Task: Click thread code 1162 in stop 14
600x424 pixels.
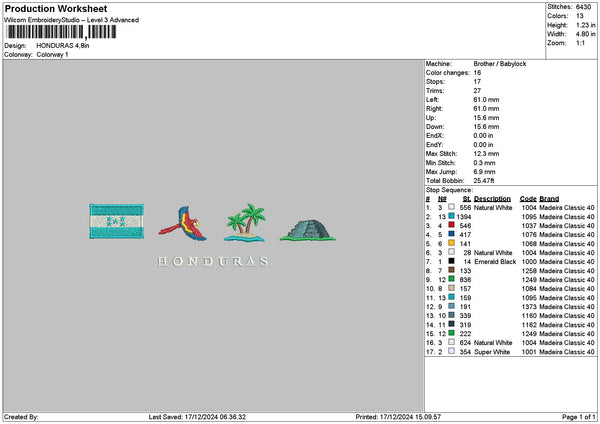Action: 529,325
